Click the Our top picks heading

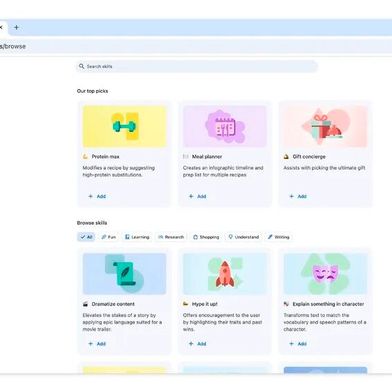coord(92,91)
